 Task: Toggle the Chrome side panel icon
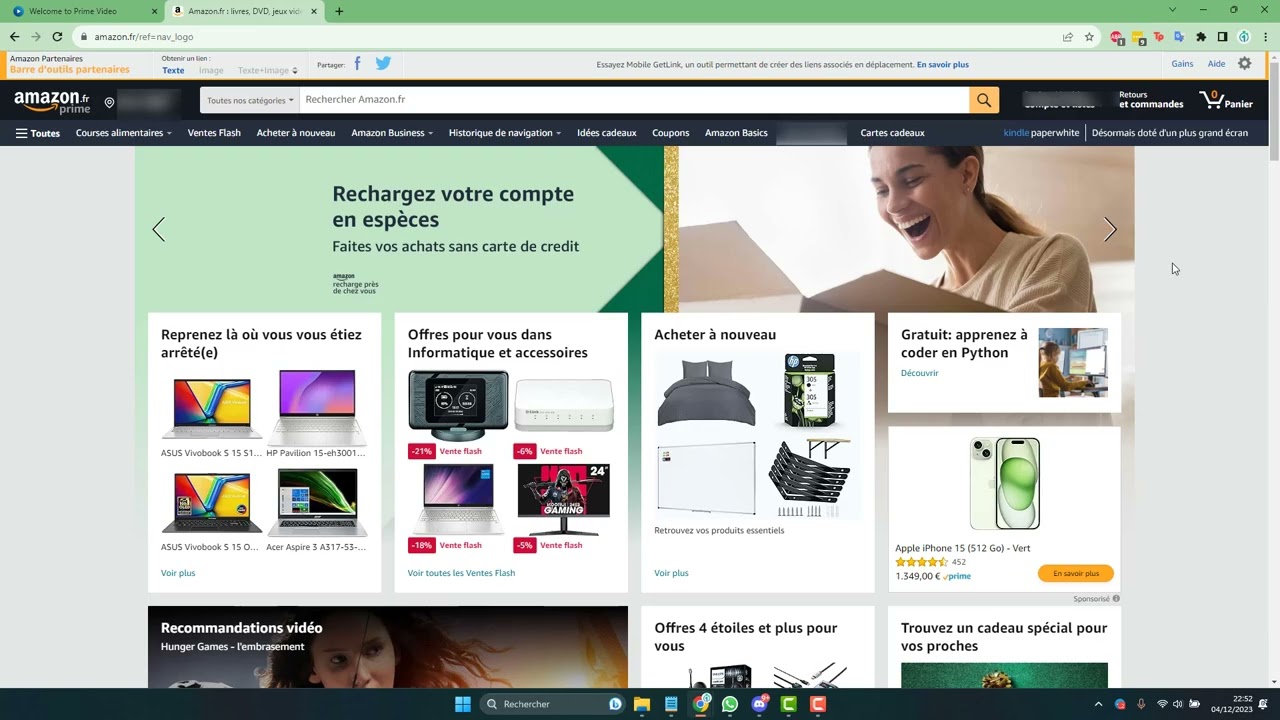pyautogui.click(x=1222, y=37)
